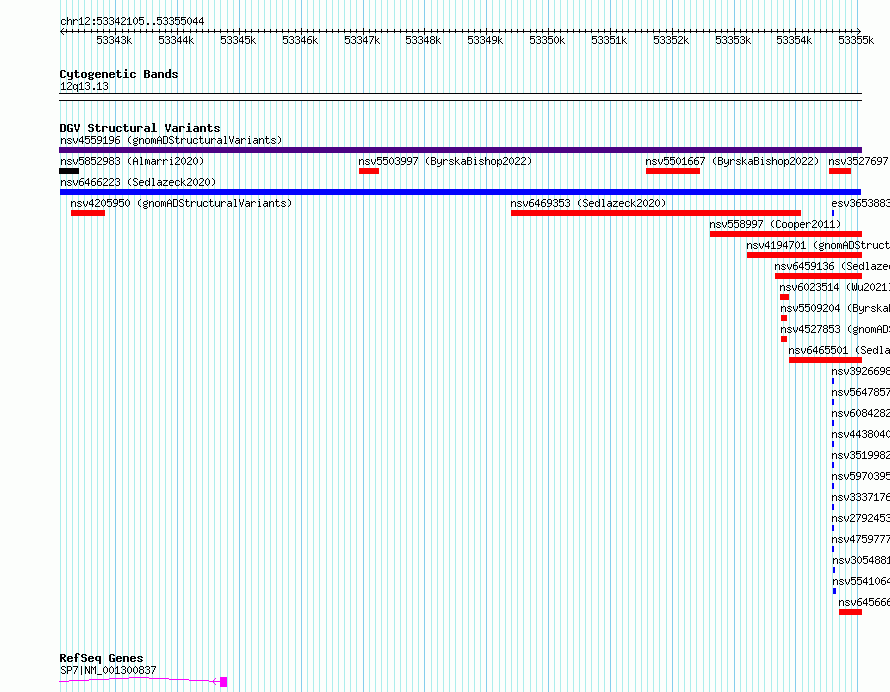890x692 pixels.
Task: Select the nsv2792453 variant label
Action: coord(860,518)
